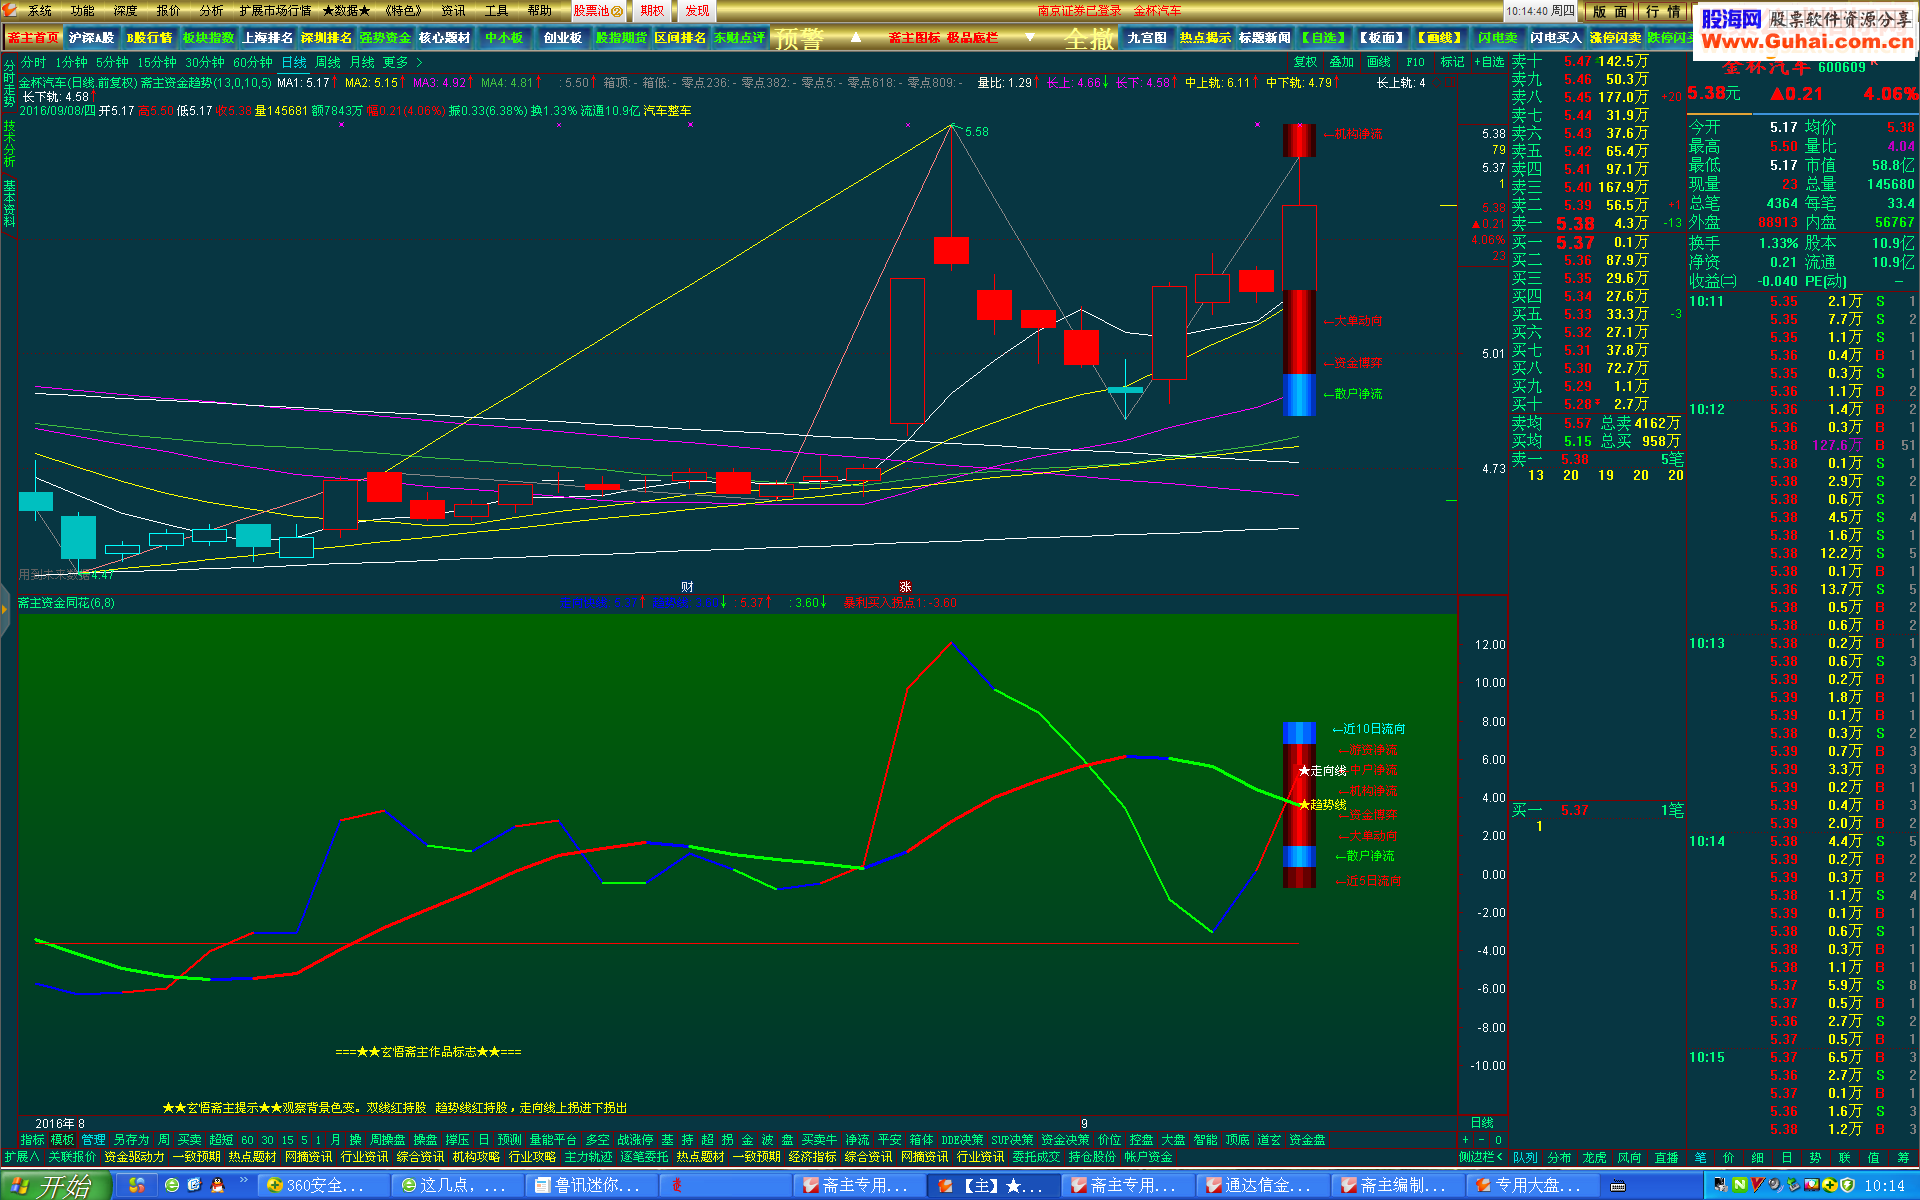Open the 队列 order queue tab
The width and height of the screenshot is (1920, 1200).
point(1525,1158)
